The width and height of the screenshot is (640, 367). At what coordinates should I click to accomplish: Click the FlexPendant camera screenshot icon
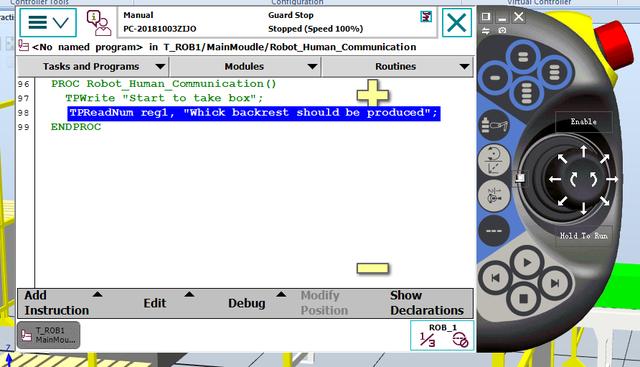502,31
